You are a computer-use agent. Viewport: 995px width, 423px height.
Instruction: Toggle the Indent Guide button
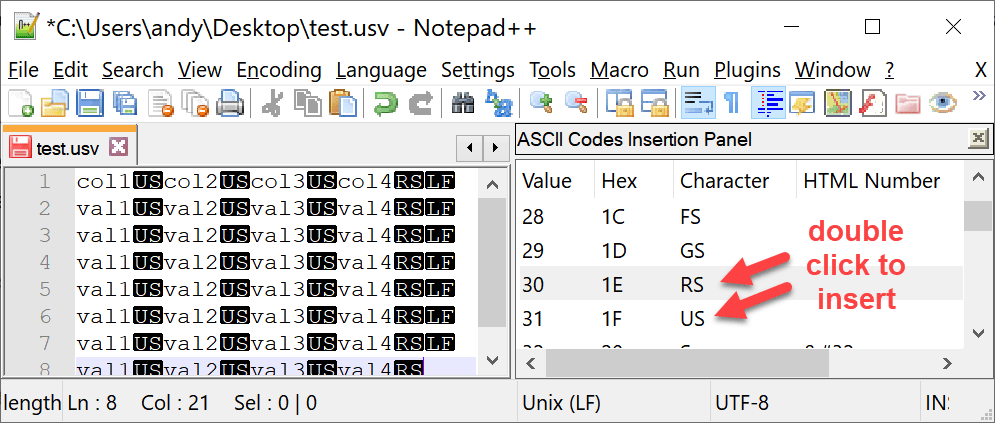pyautogui.click(x=768, y=102)
